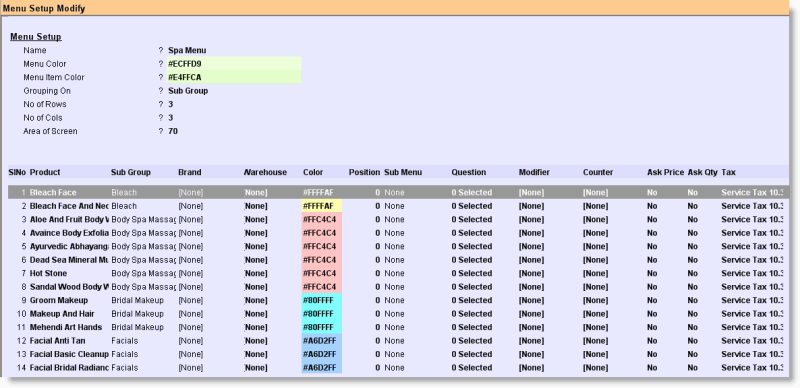Select the Facial Bridal Radiance product
800x388 pixels.
69,368
